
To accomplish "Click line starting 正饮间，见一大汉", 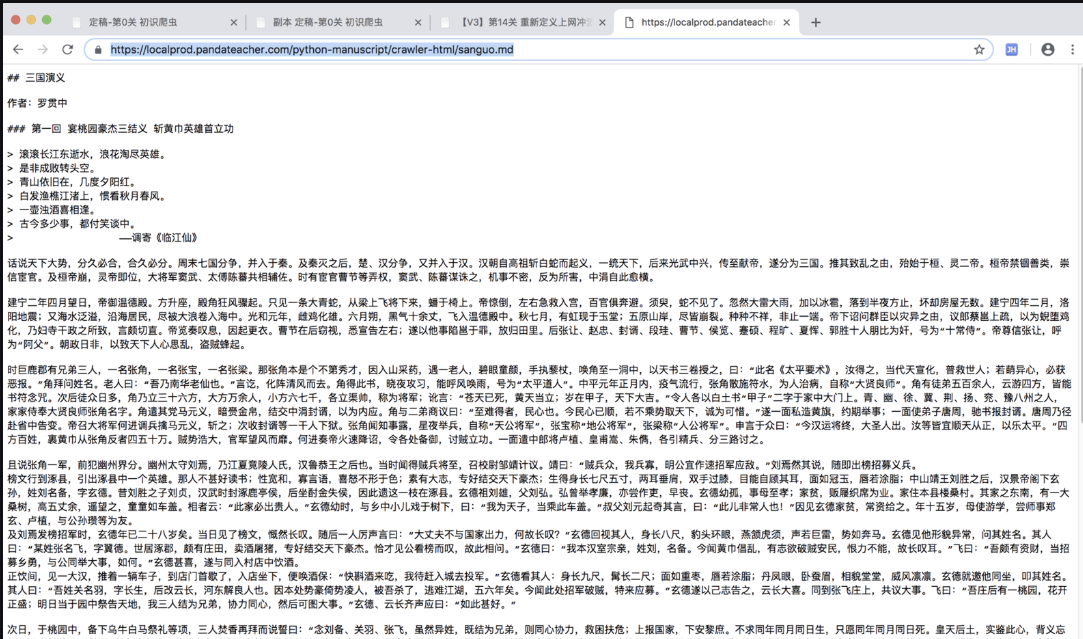I will pyautogui.click(x=539, y=589).
